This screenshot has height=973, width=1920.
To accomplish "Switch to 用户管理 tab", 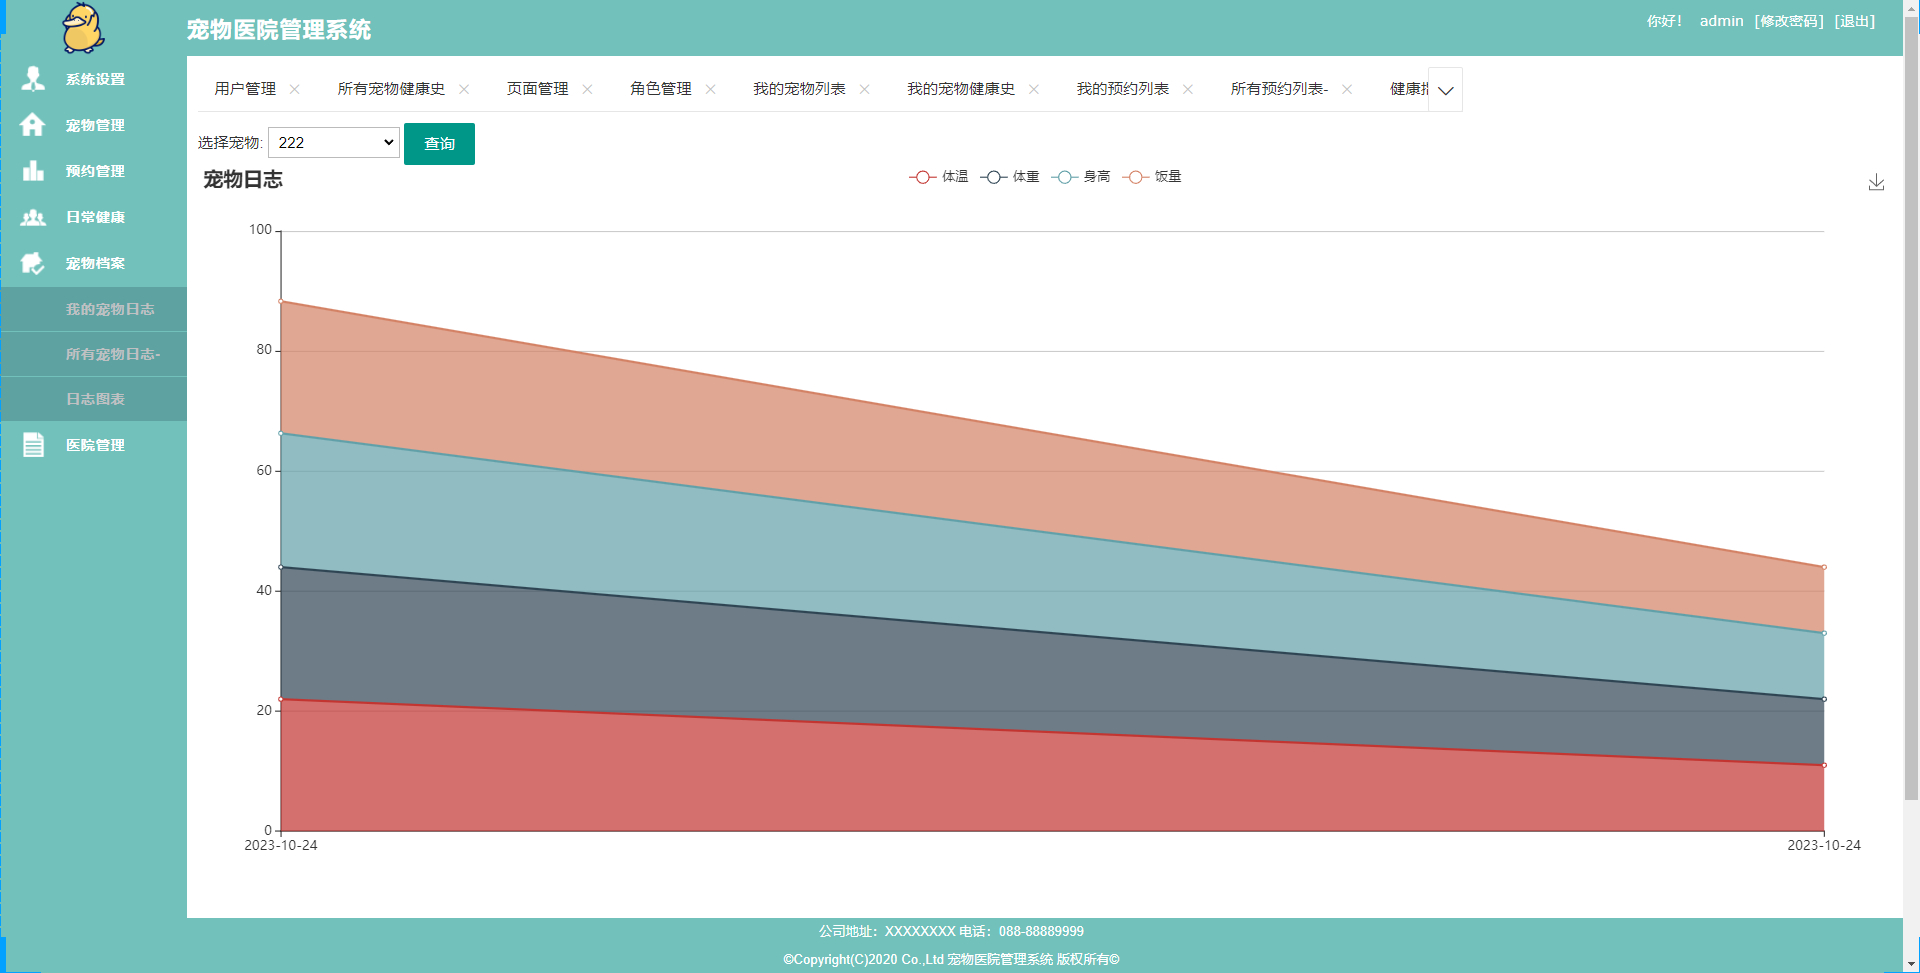I will coord(245,89).
